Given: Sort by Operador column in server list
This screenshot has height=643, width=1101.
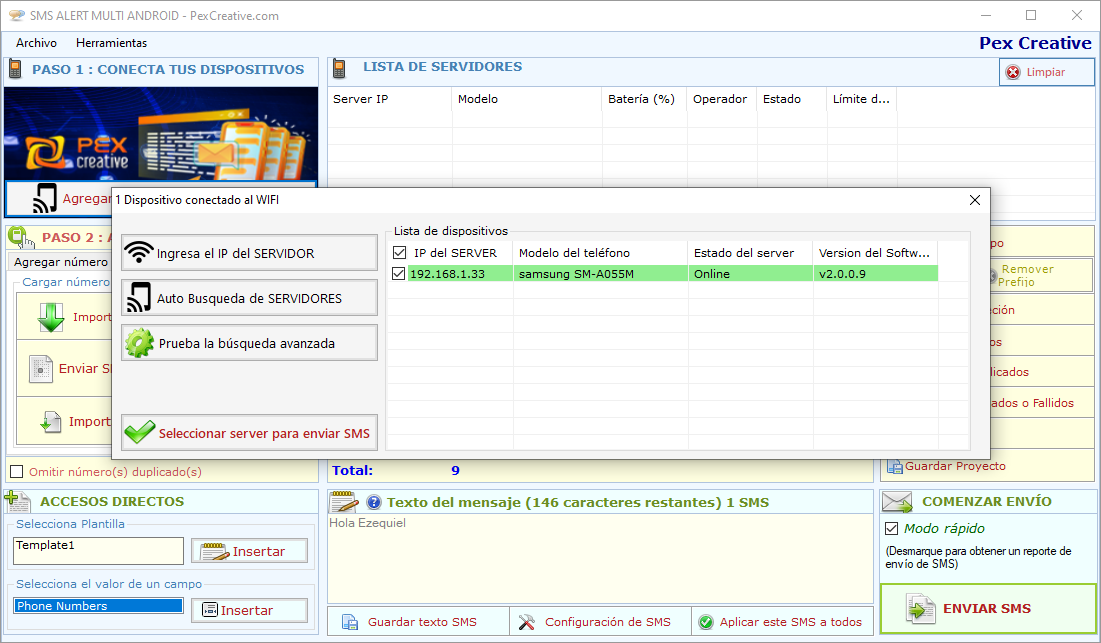Looking at the screenshot, I should [722, 99].
